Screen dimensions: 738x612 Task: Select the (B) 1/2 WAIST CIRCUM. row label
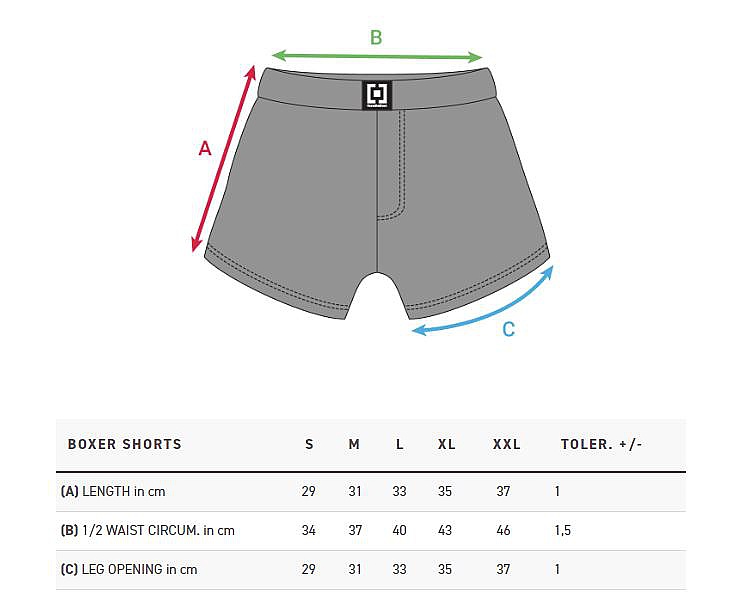point(147,531)
